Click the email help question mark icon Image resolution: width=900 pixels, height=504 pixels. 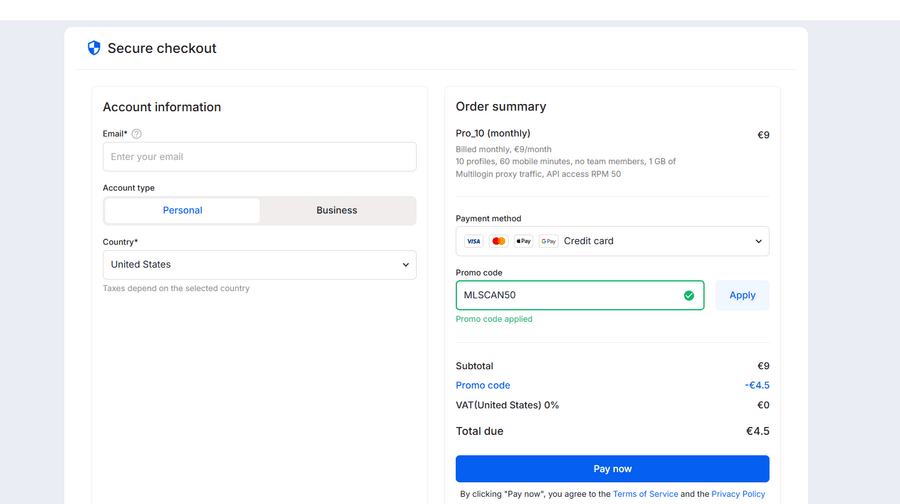click(x=137, y=134)
